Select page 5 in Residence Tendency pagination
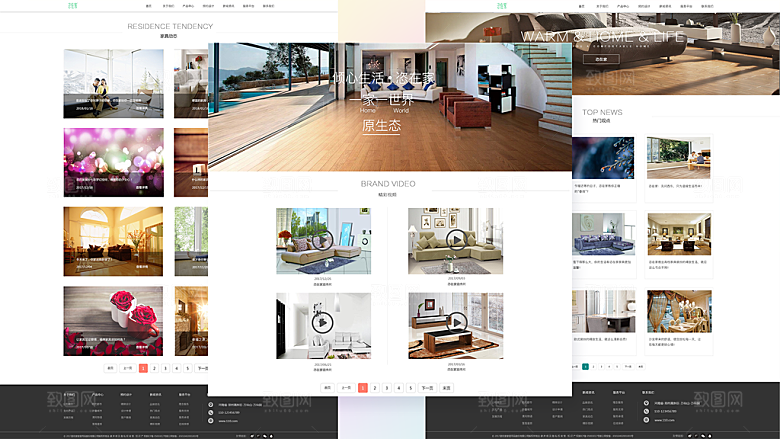Viewport: 780px width, 439px height. click(188, 368)
